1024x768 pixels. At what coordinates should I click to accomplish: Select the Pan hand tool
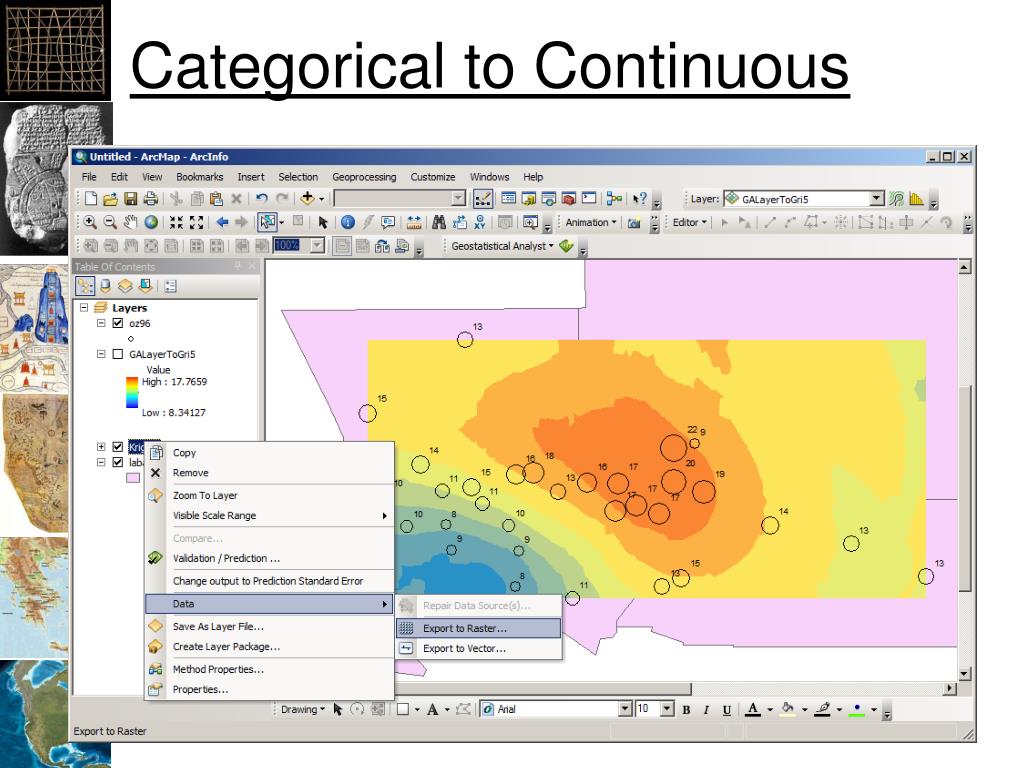(x=131, y=222)
